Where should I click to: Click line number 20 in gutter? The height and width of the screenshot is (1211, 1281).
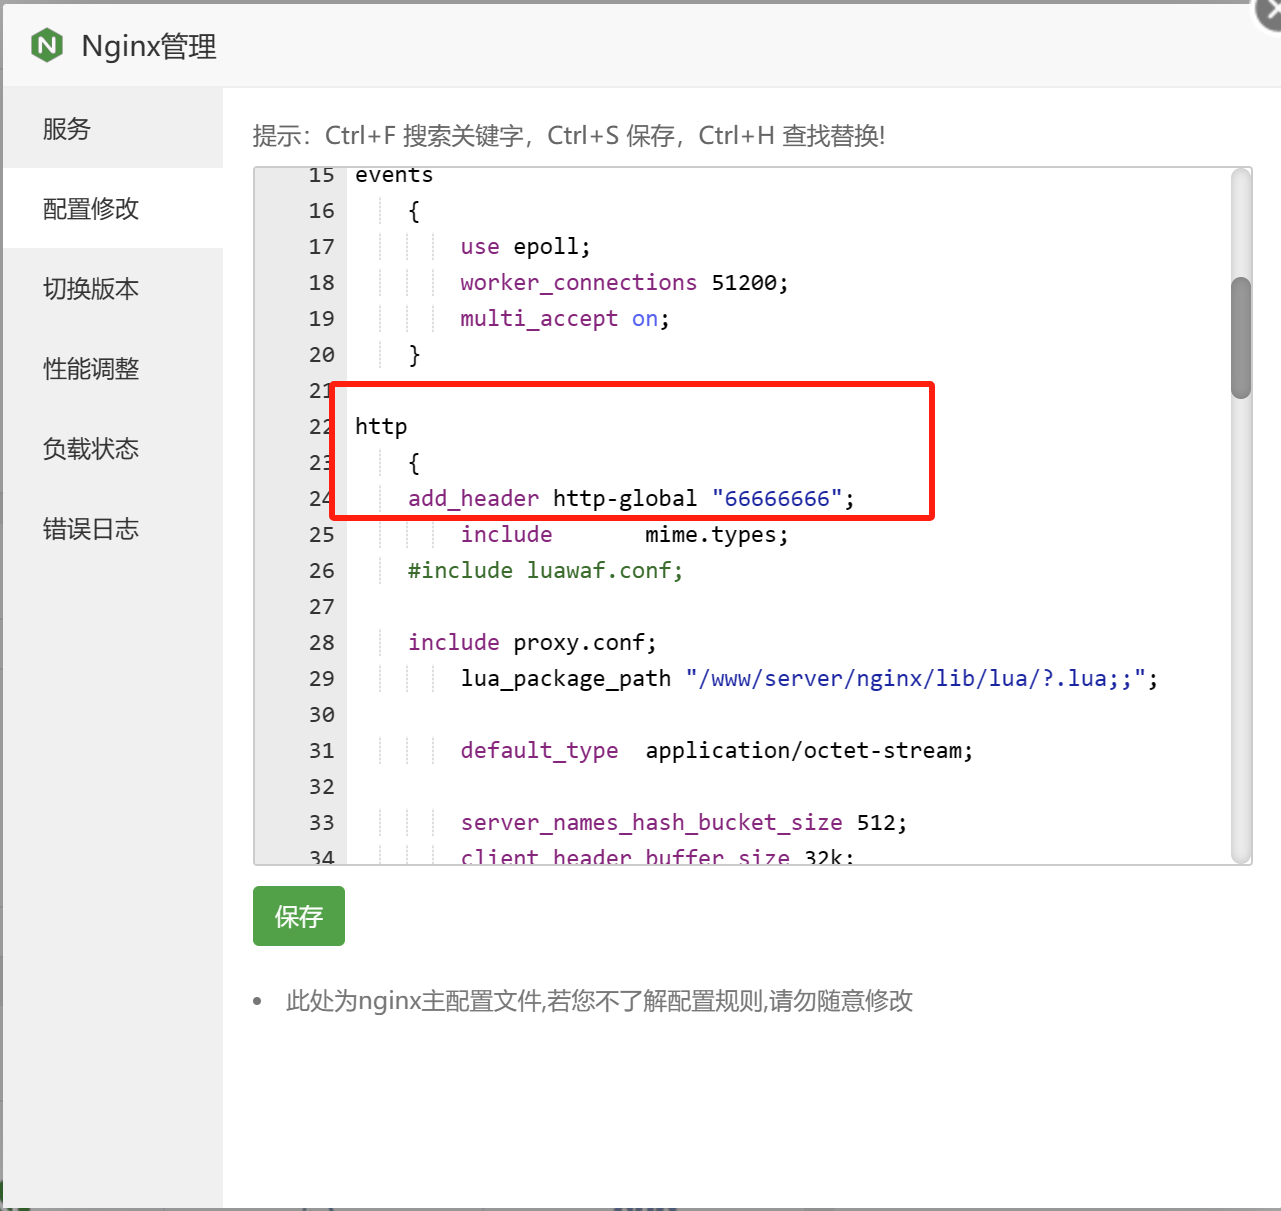322,355
